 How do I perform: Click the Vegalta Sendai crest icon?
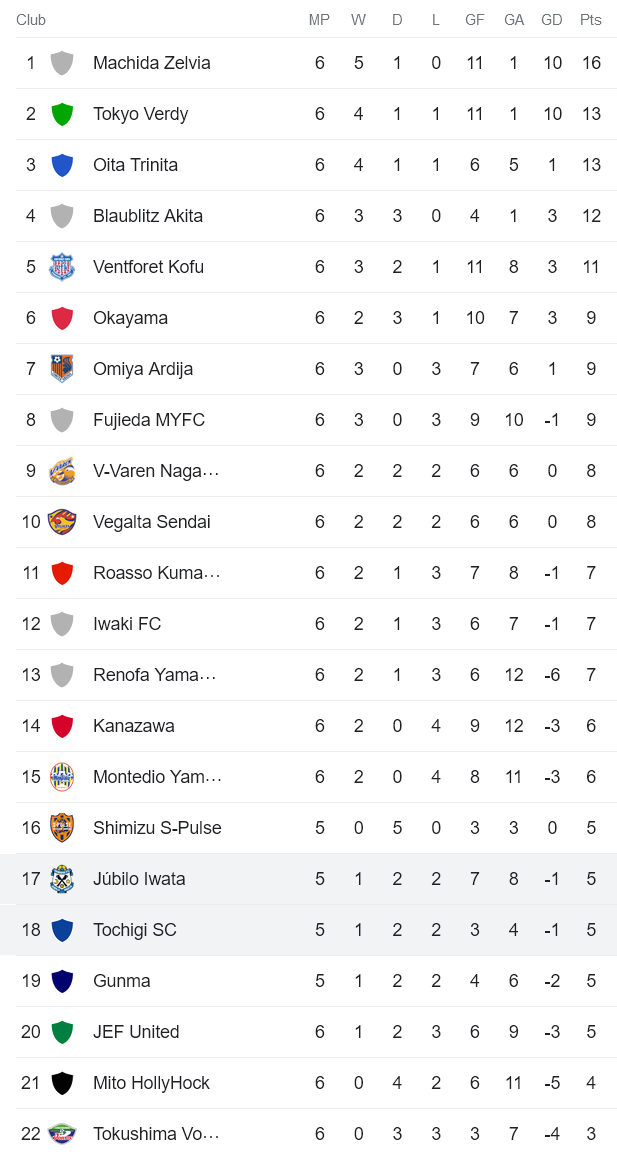[62, 521]
